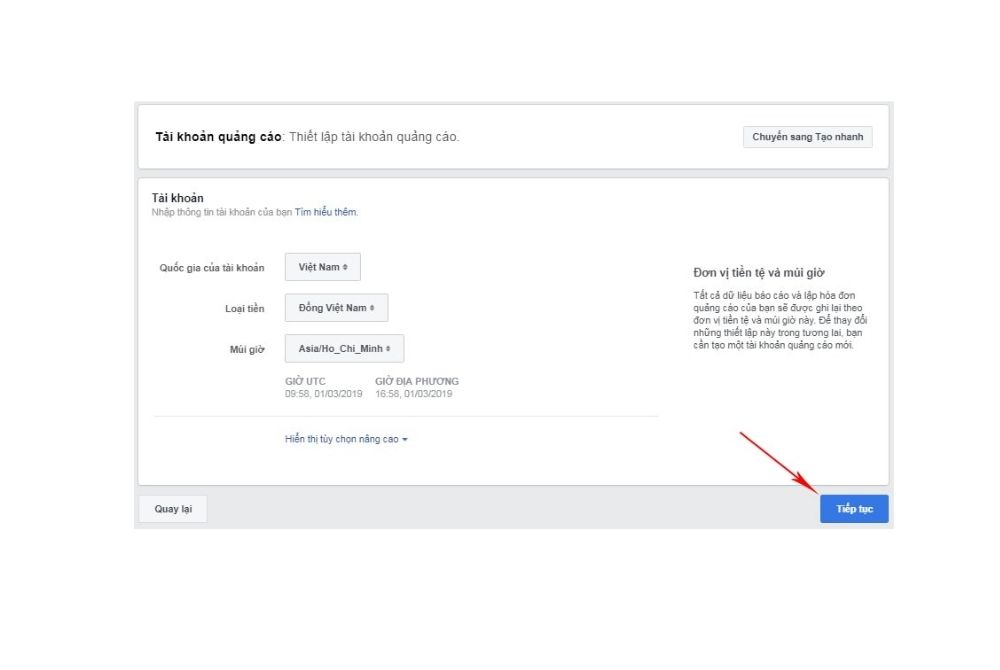Select the UTC time 09:58, 01/03/2019
This screenshot has width=1000, height=670.
click(x=323, y=394)
